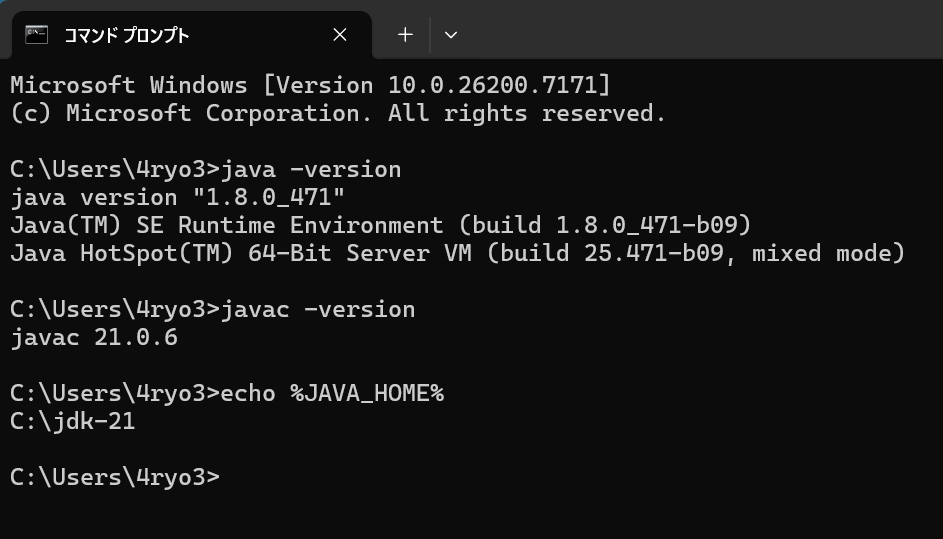Viewport: 943px width, 539px height.
Task: Click the "javac -version" command text
Action: tap(318, 309)
